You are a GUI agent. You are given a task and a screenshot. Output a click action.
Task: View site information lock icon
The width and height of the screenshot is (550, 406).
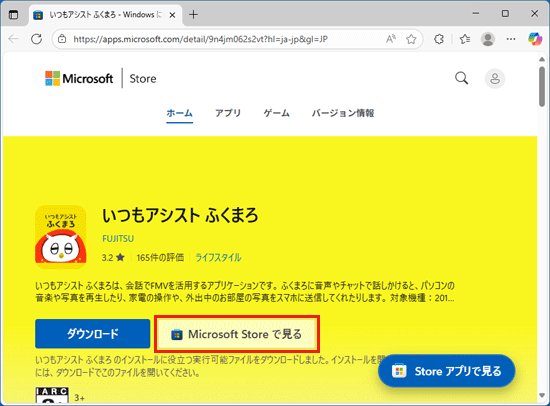point(62,39)
